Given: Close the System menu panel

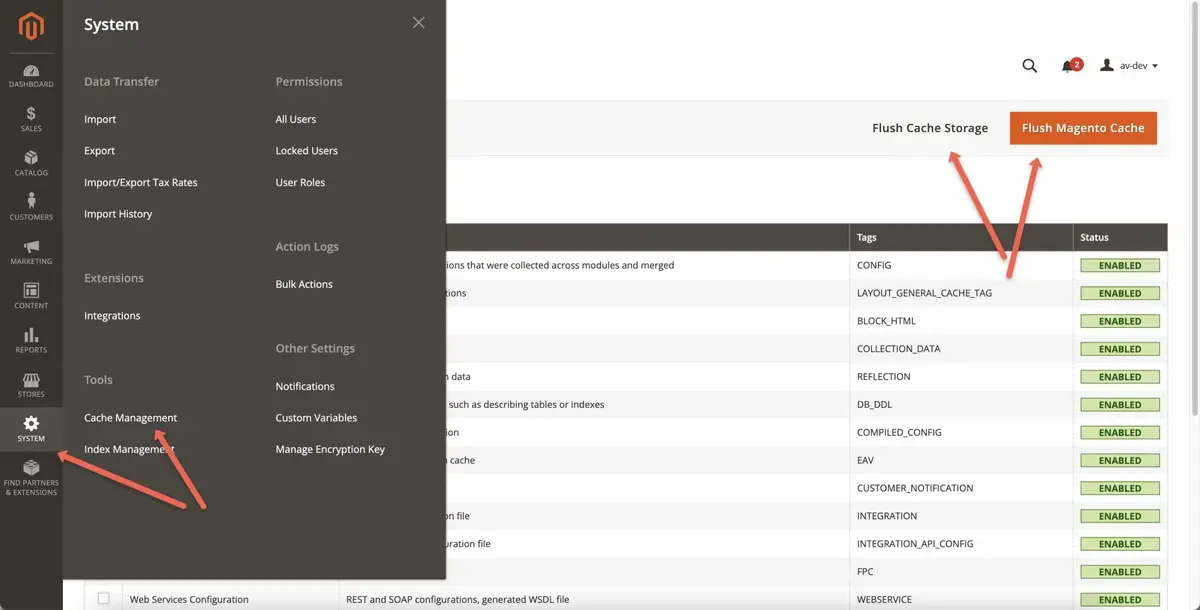Looking at the screenshot, I should click(419, 23).
